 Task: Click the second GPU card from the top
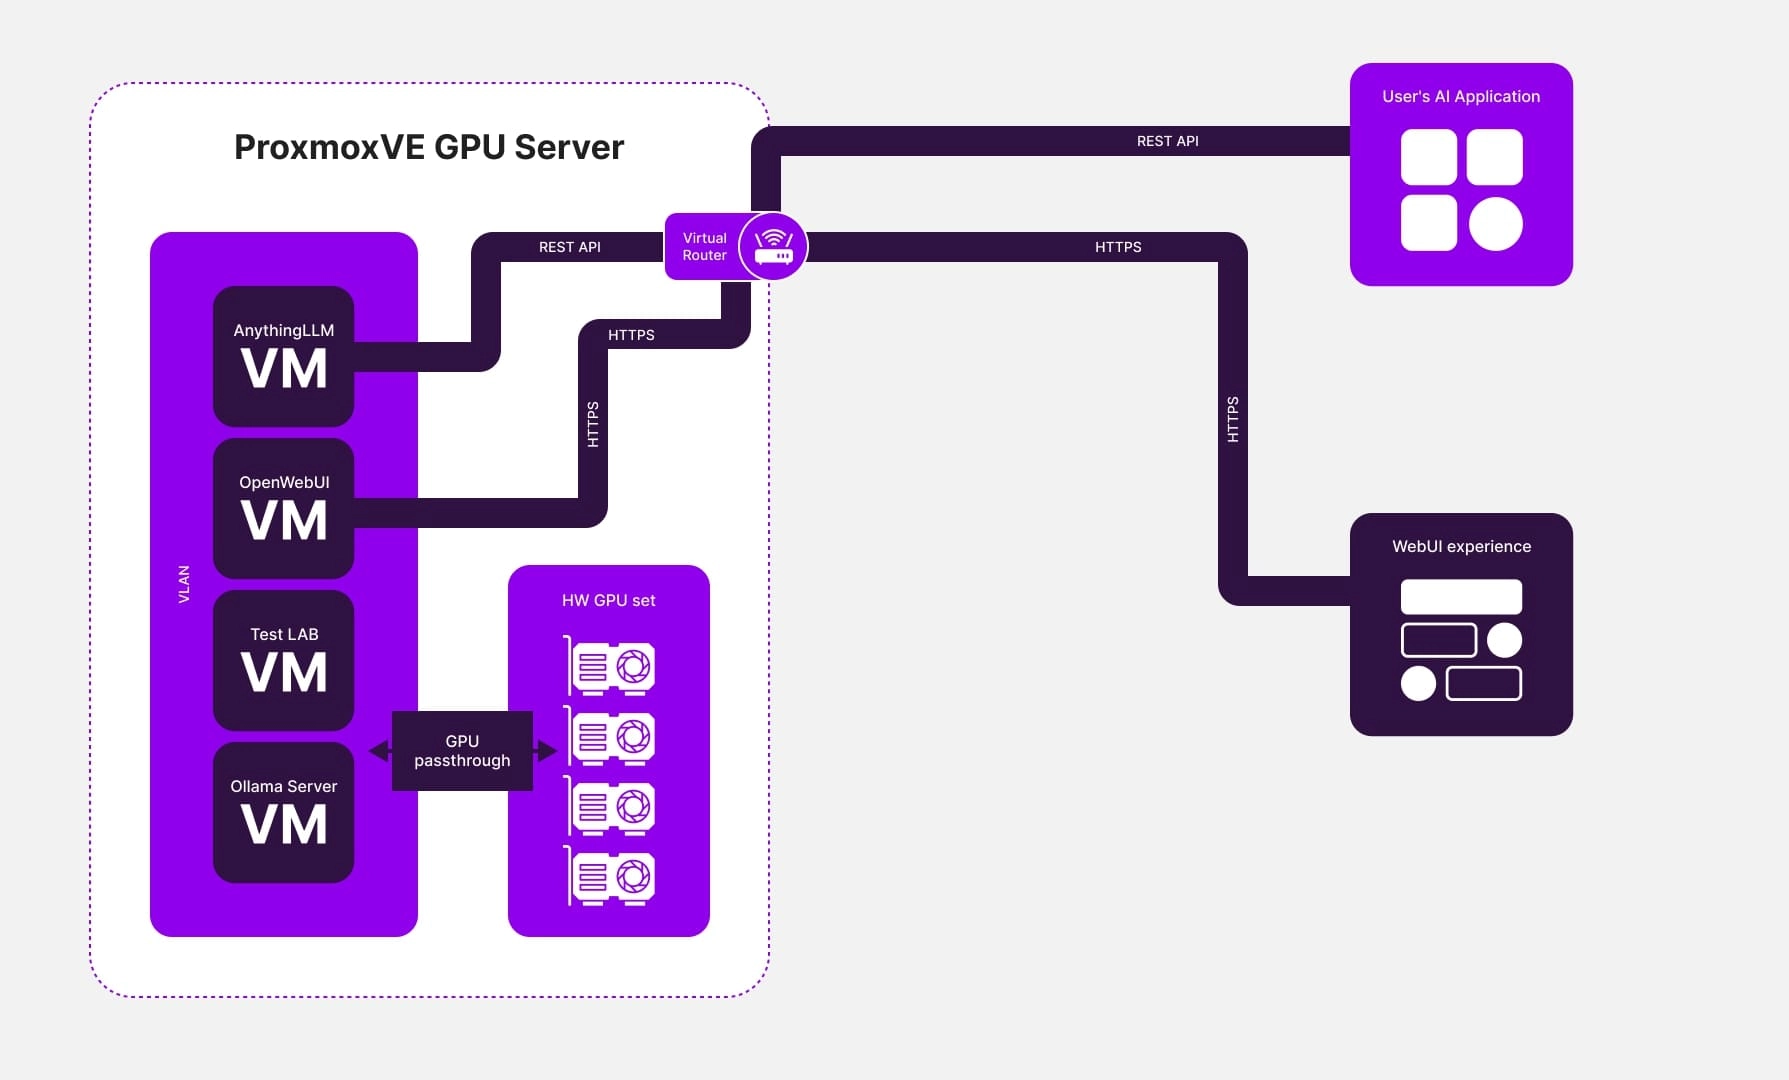click(x=611, y=737)
